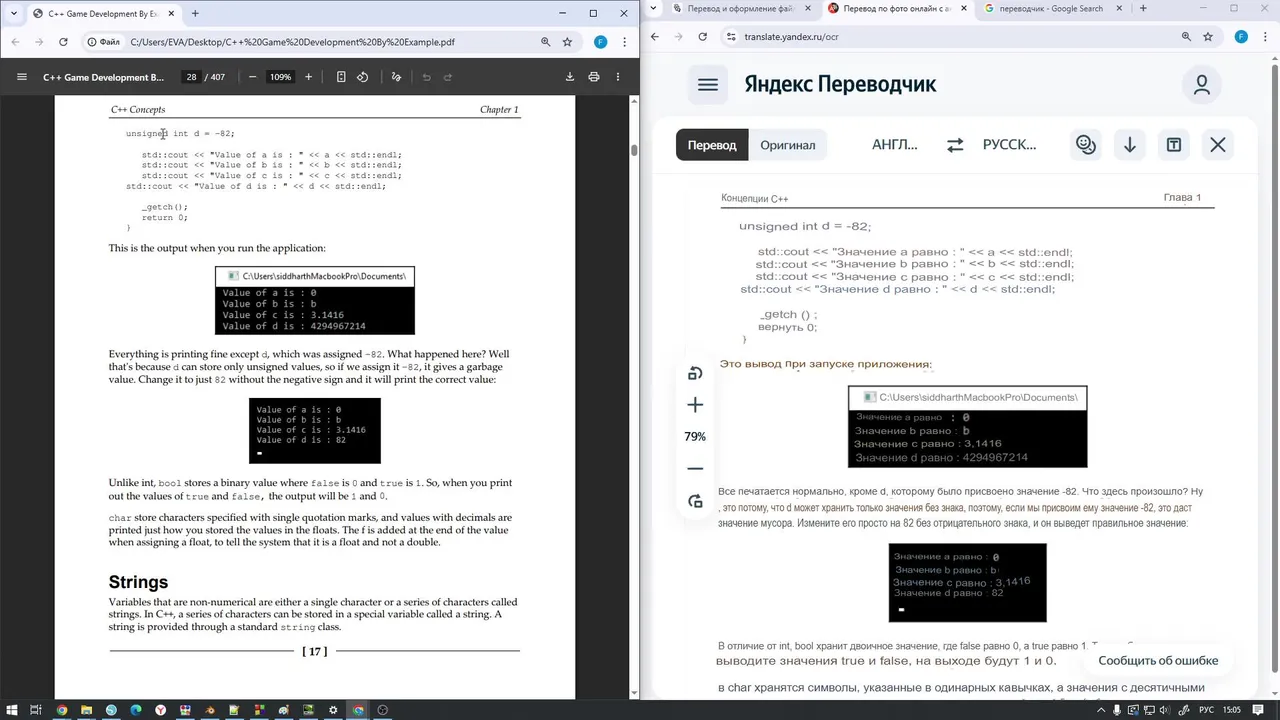Open Yandex Translate hamburger menu

[x=708, y=85]
